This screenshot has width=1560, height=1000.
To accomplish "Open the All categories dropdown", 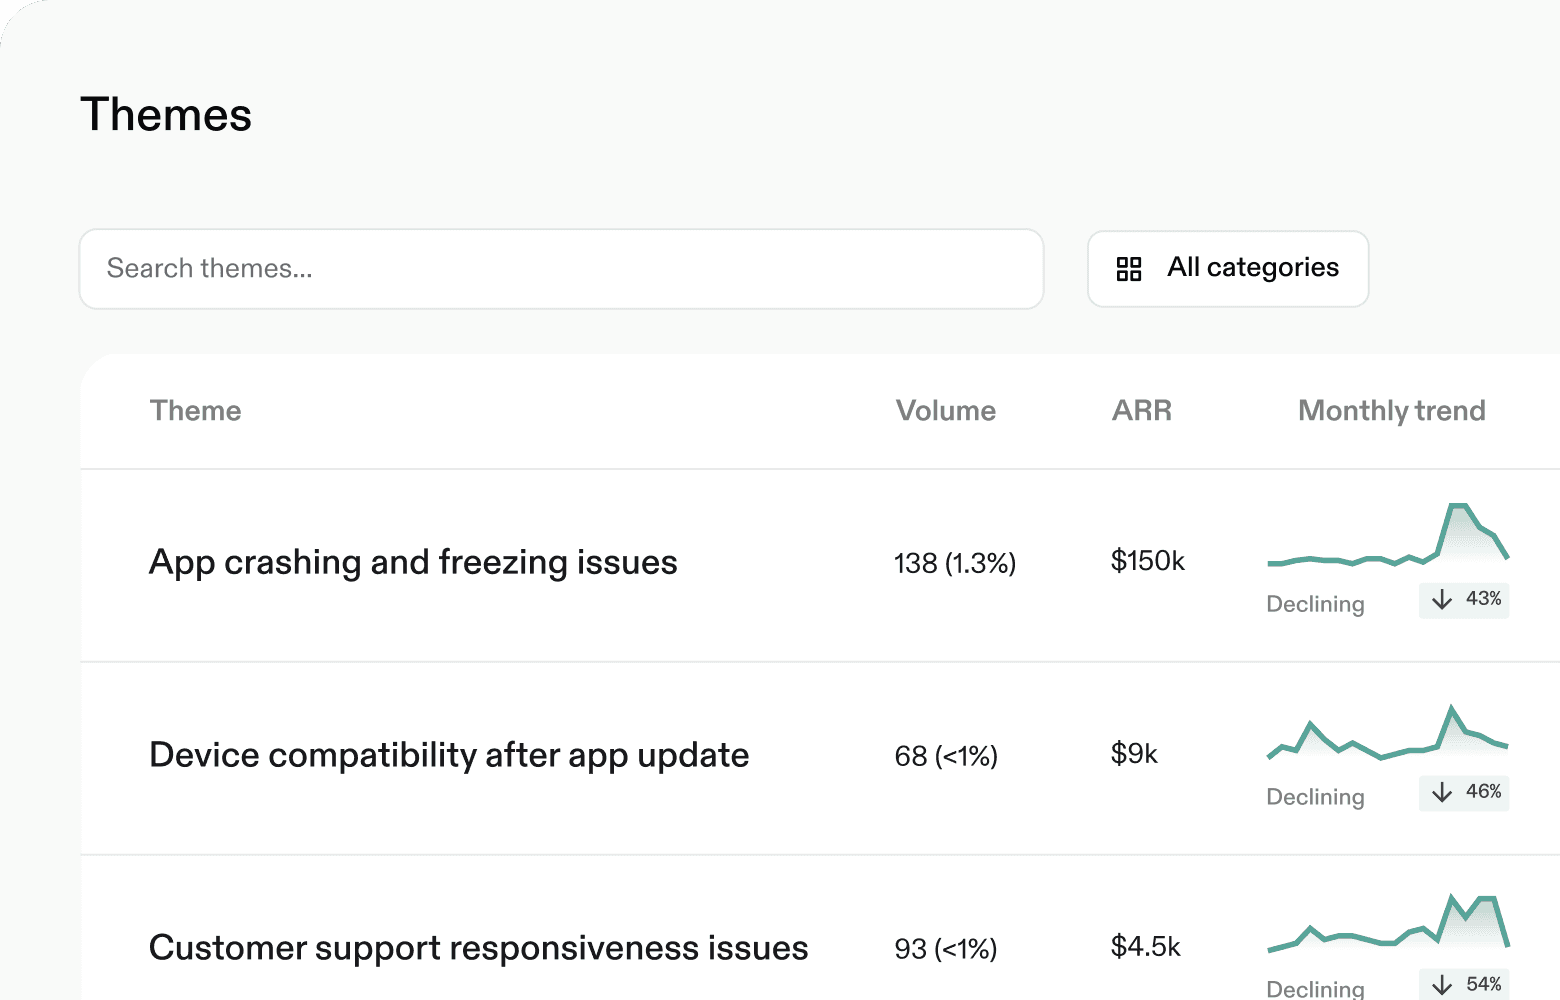I will click(1227, 269).
